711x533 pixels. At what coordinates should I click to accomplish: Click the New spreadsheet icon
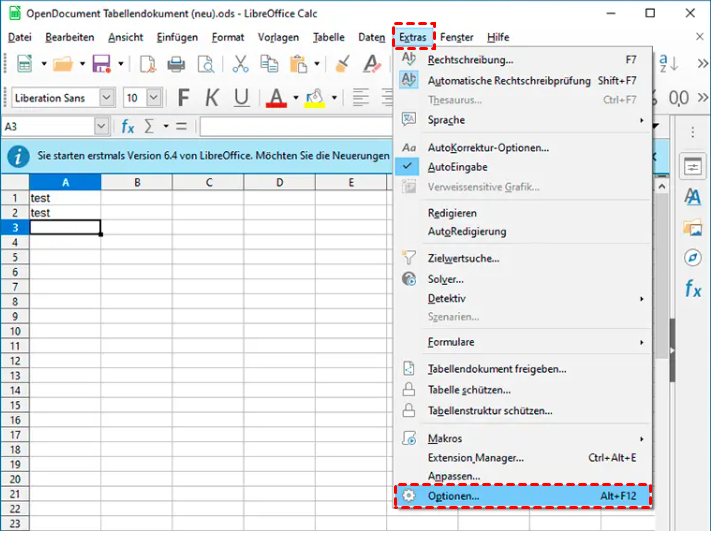point(24,64)
